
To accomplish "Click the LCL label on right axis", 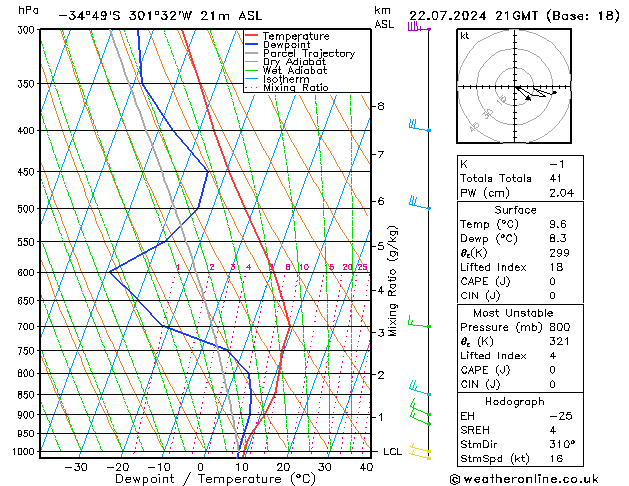I will [393, 452].
